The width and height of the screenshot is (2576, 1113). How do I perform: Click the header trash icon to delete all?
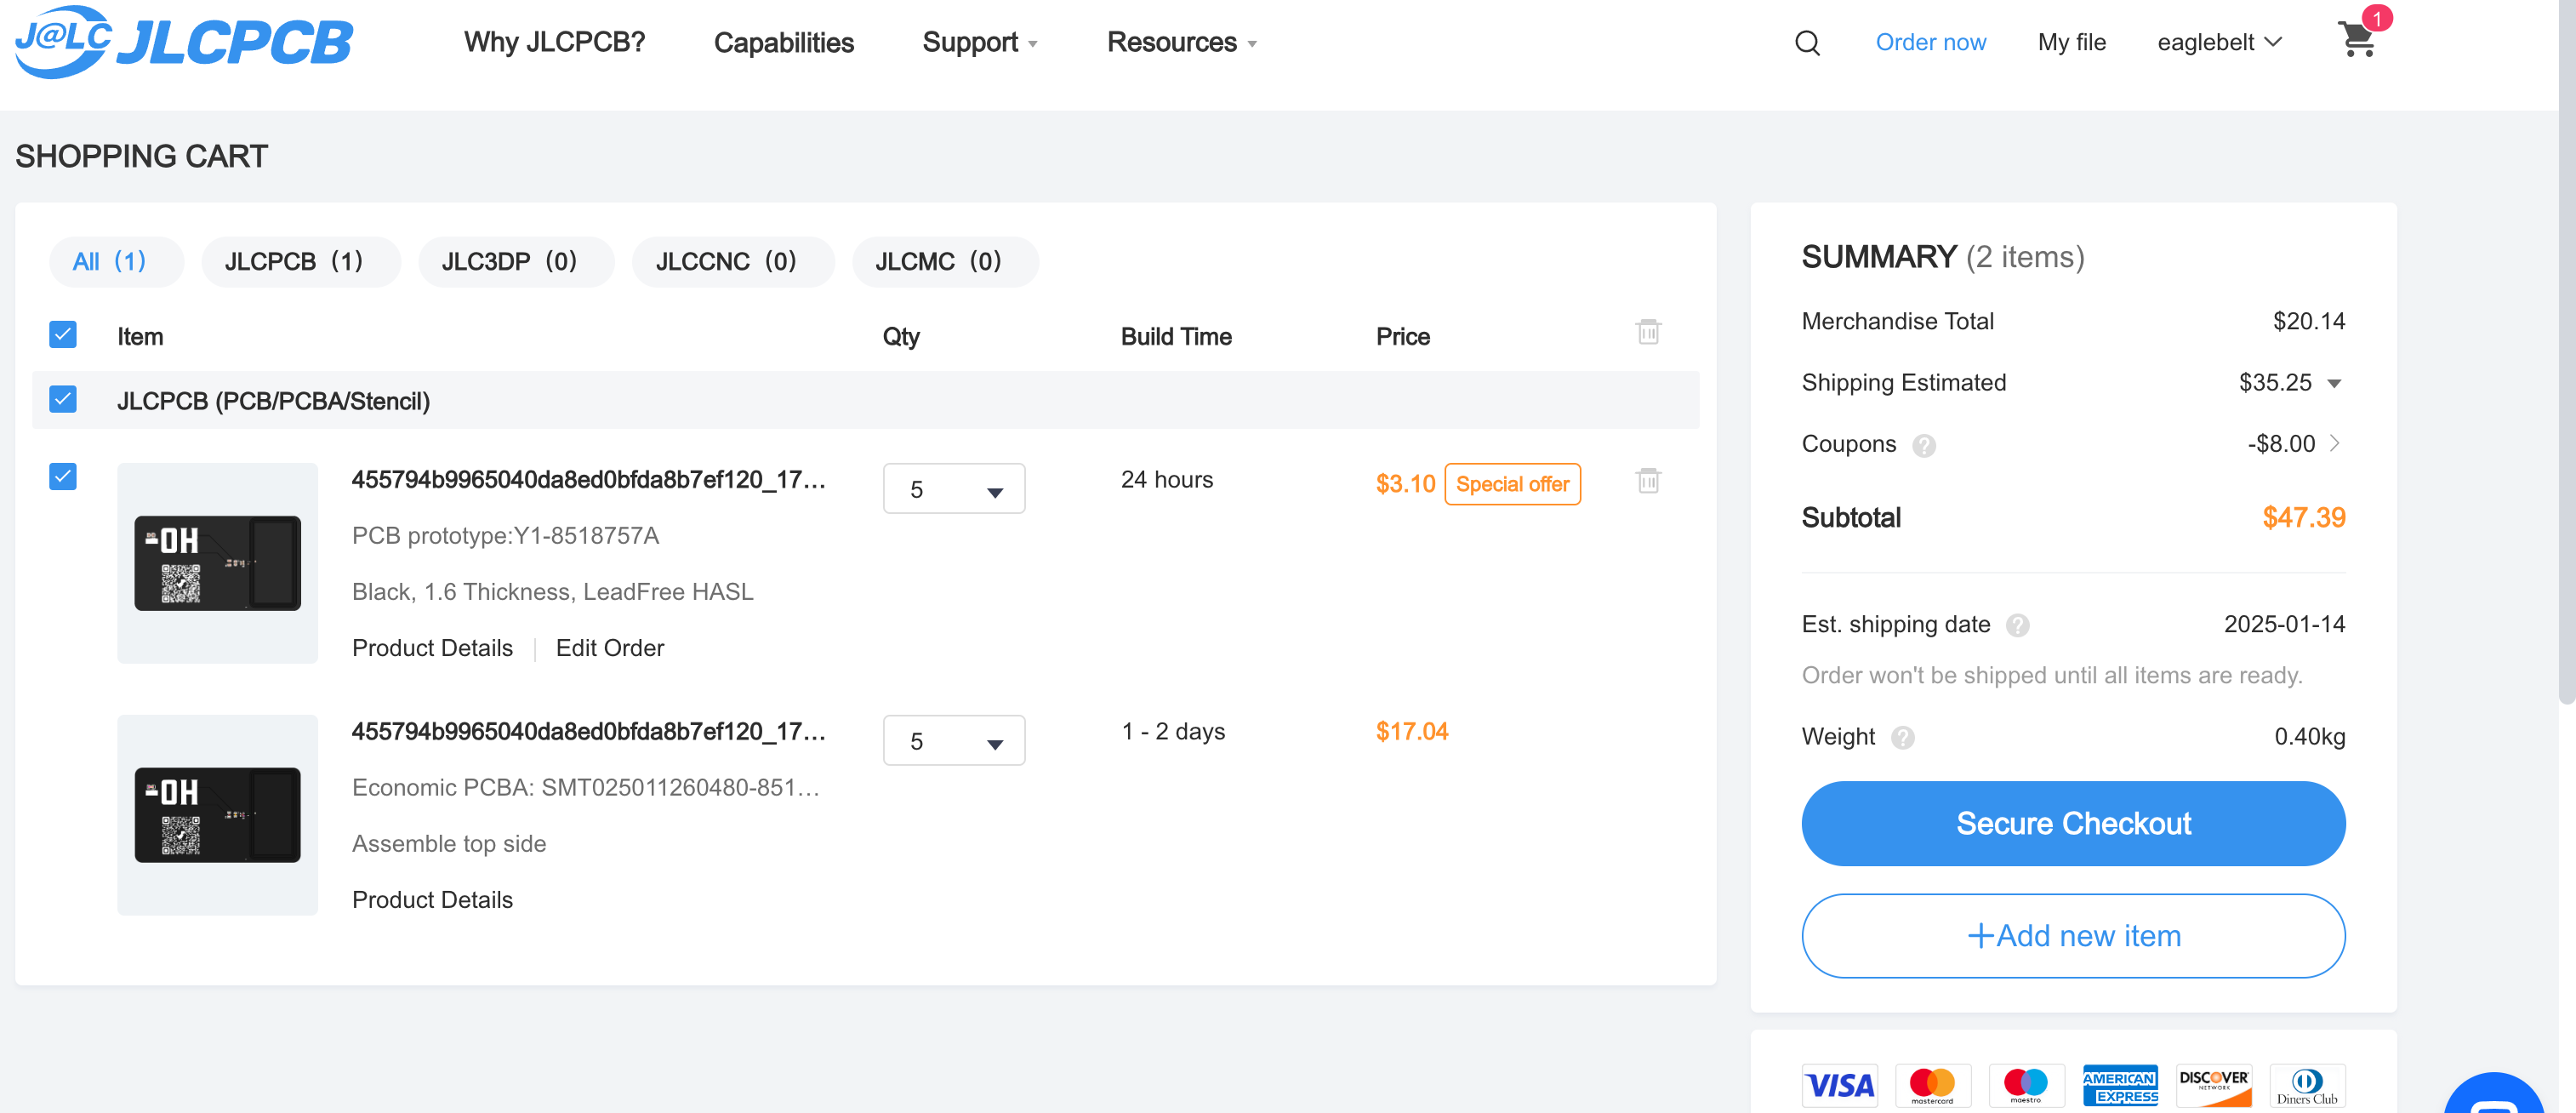1648,332
